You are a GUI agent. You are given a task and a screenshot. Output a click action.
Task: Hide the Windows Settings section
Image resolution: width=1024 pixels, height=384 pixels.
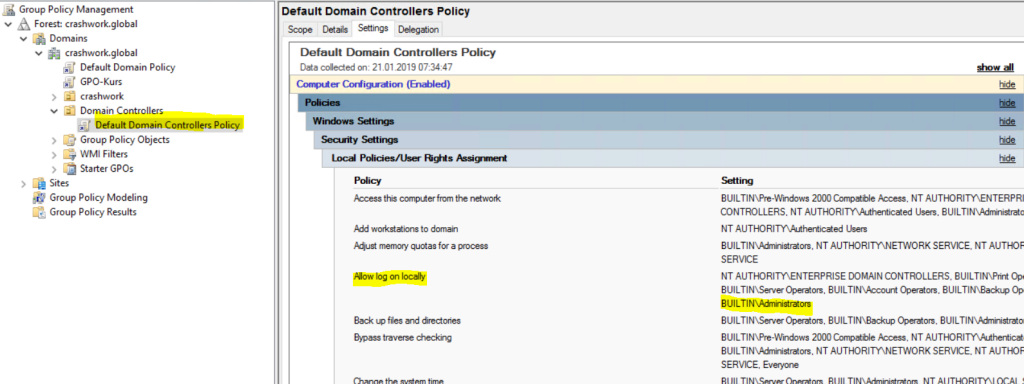coord(1006,121)
